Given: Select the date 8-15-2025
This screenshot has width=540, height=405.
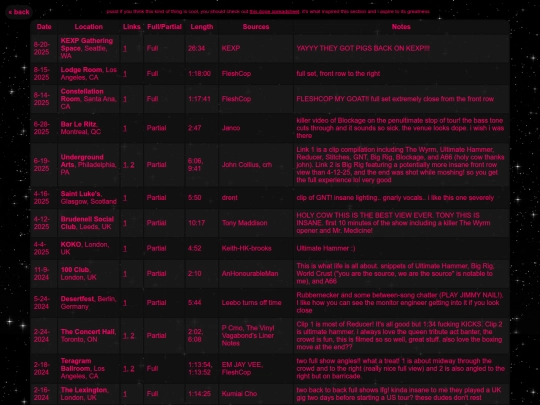Looking at the screenshot, I should [42, 74].
